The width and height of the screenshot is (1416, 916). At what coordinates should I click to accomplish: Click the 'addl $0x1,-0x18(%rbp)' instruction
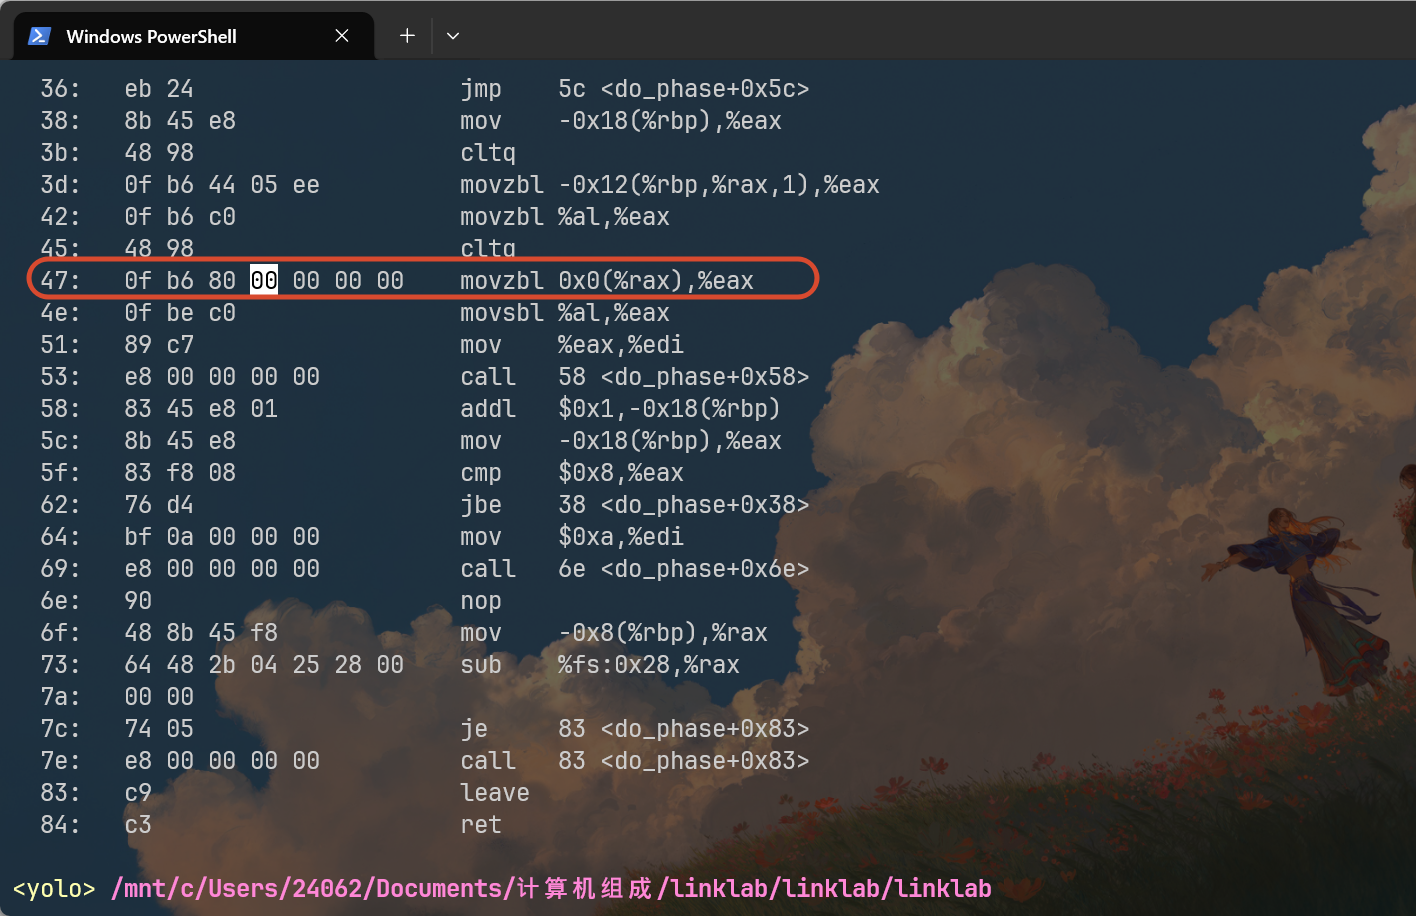(620, 409)
